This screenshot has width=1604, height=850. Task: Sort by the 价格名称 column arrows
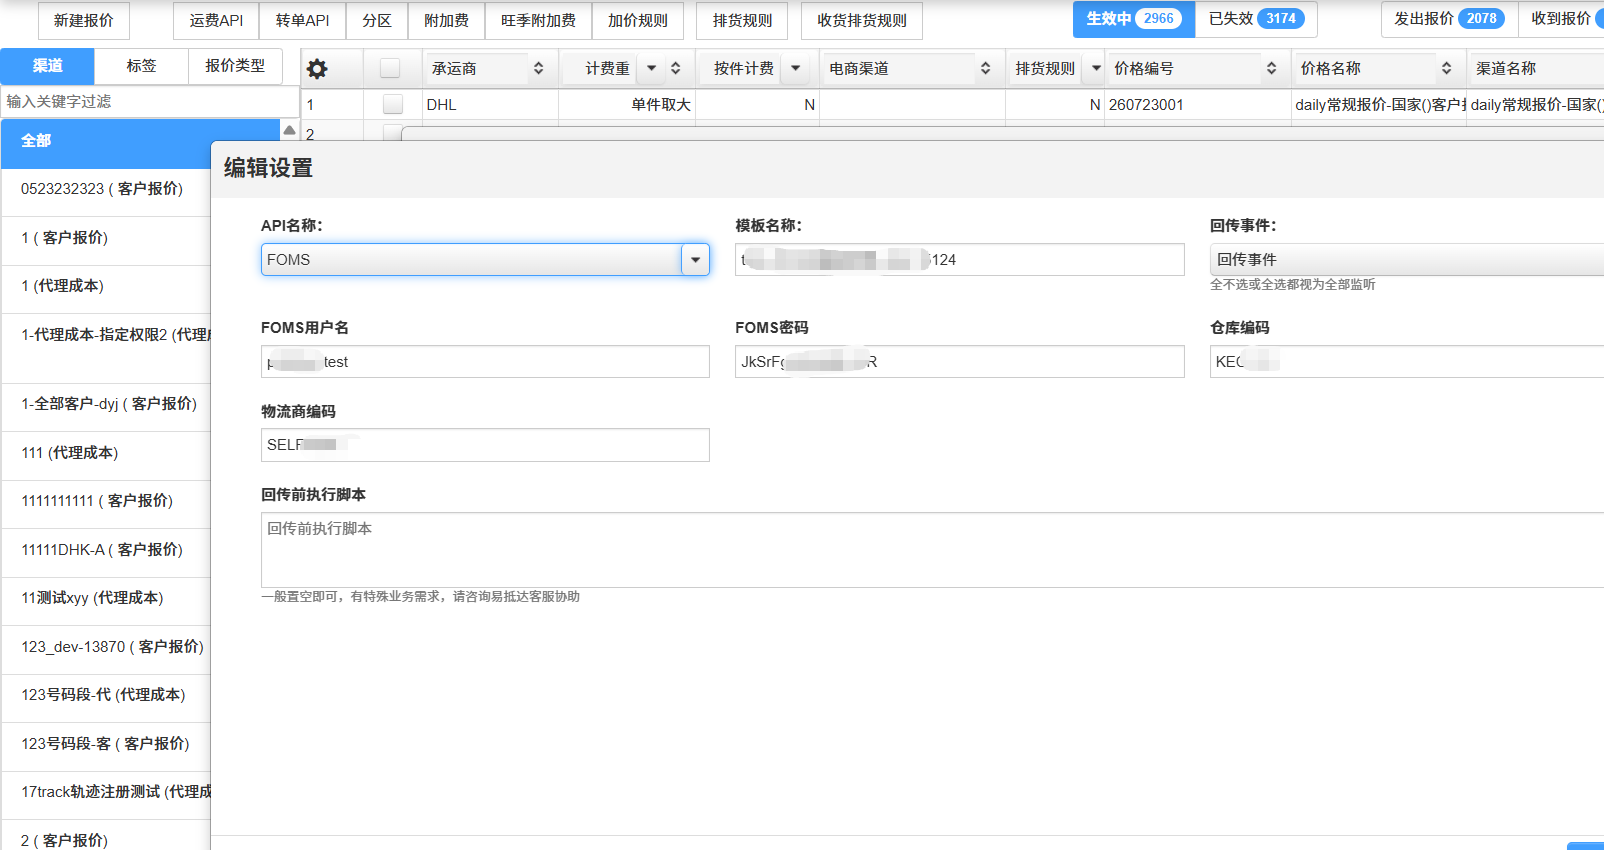point(1447,69)
